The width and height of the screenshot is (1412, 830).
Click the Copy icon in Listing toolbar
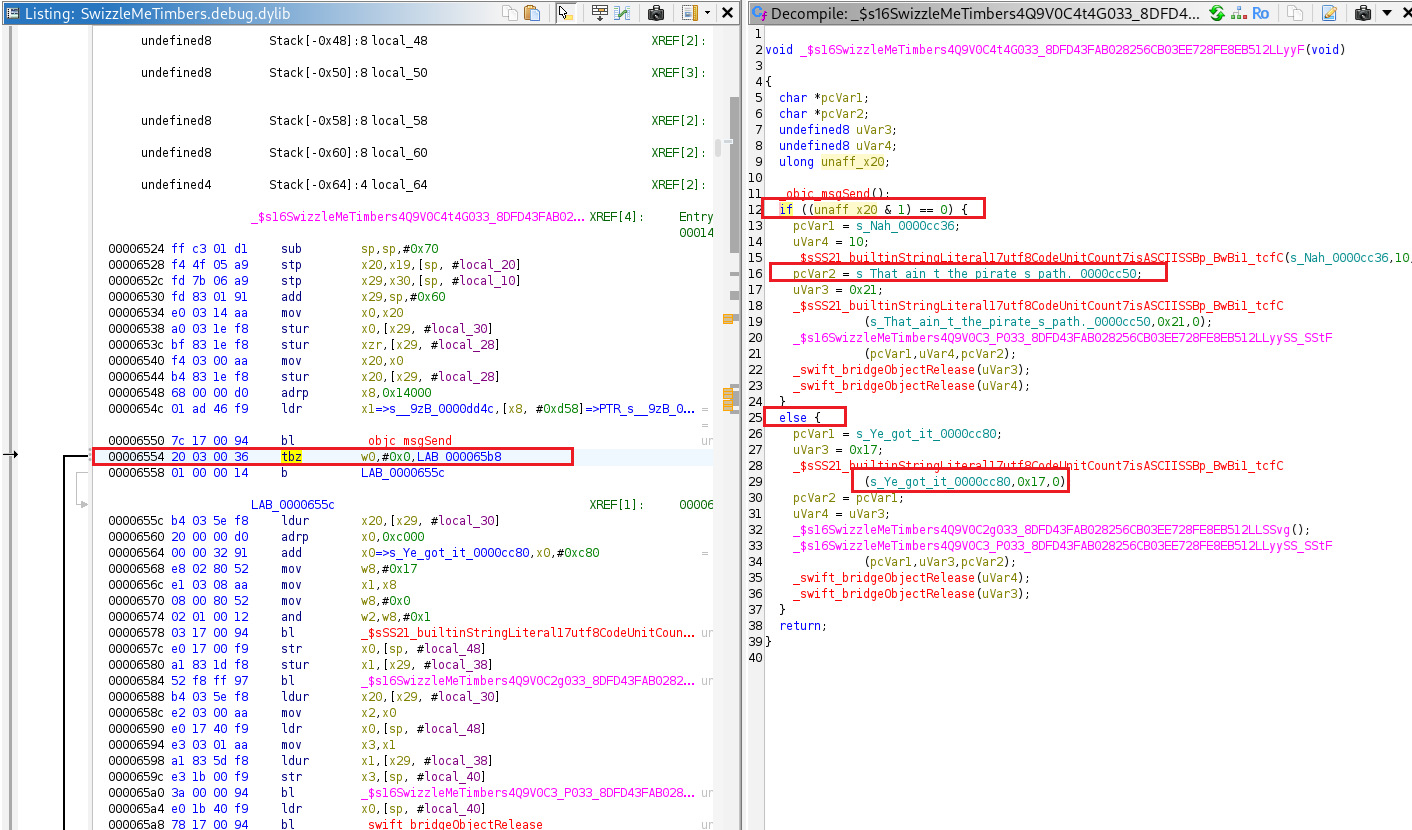click(x=511, y=13)
